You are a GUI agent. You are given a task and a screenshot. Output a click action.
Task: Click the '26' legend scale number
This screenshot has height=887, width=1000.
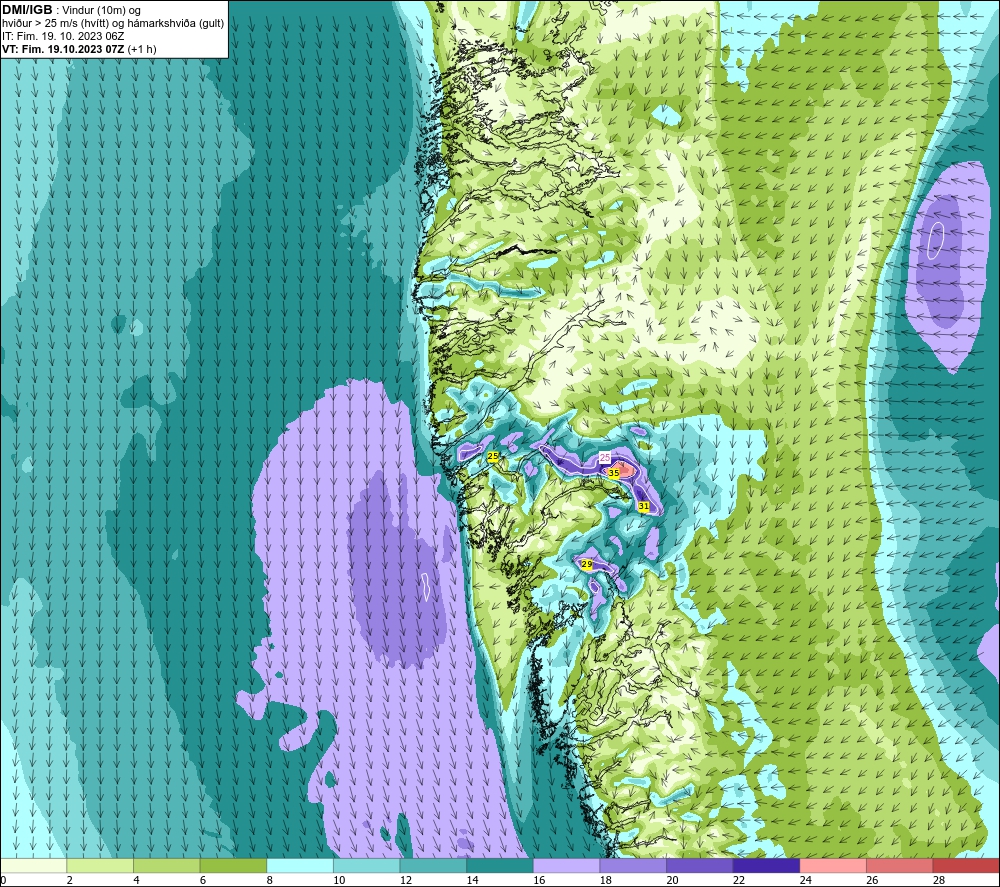click(x=872, y=880)
